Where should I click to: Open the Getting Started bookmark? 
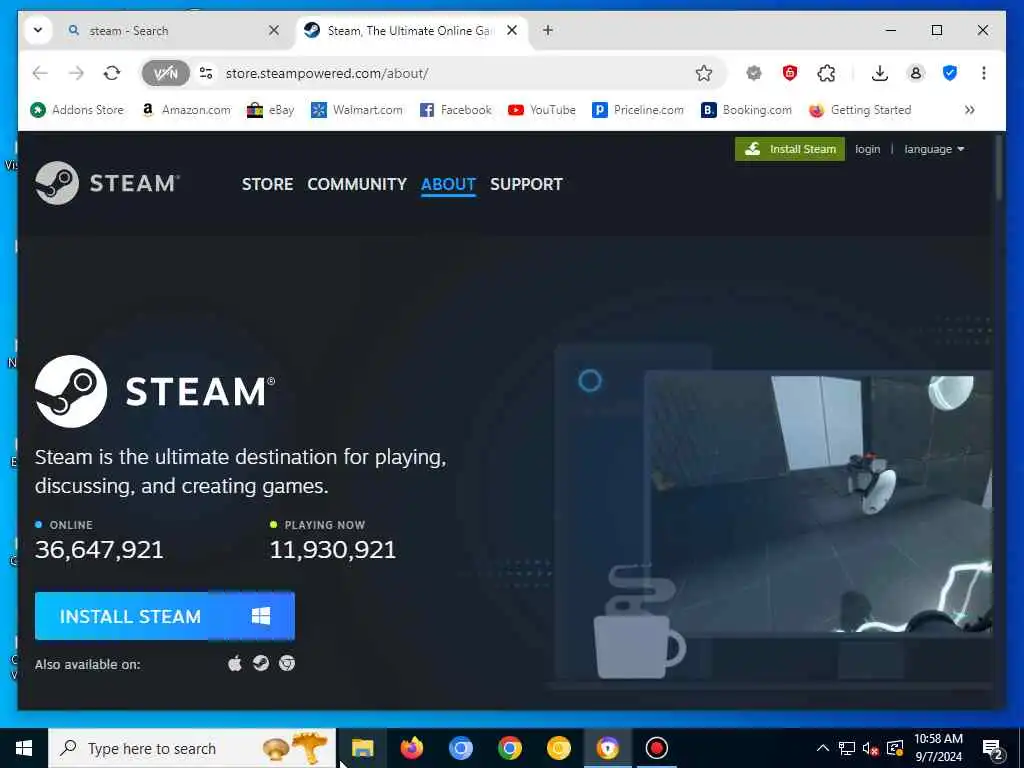(859, 110)
